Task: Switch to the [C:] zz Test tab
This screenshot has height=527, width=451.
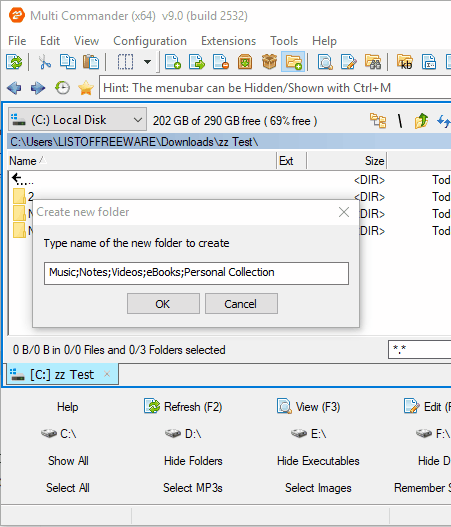Action: [62, 374]
